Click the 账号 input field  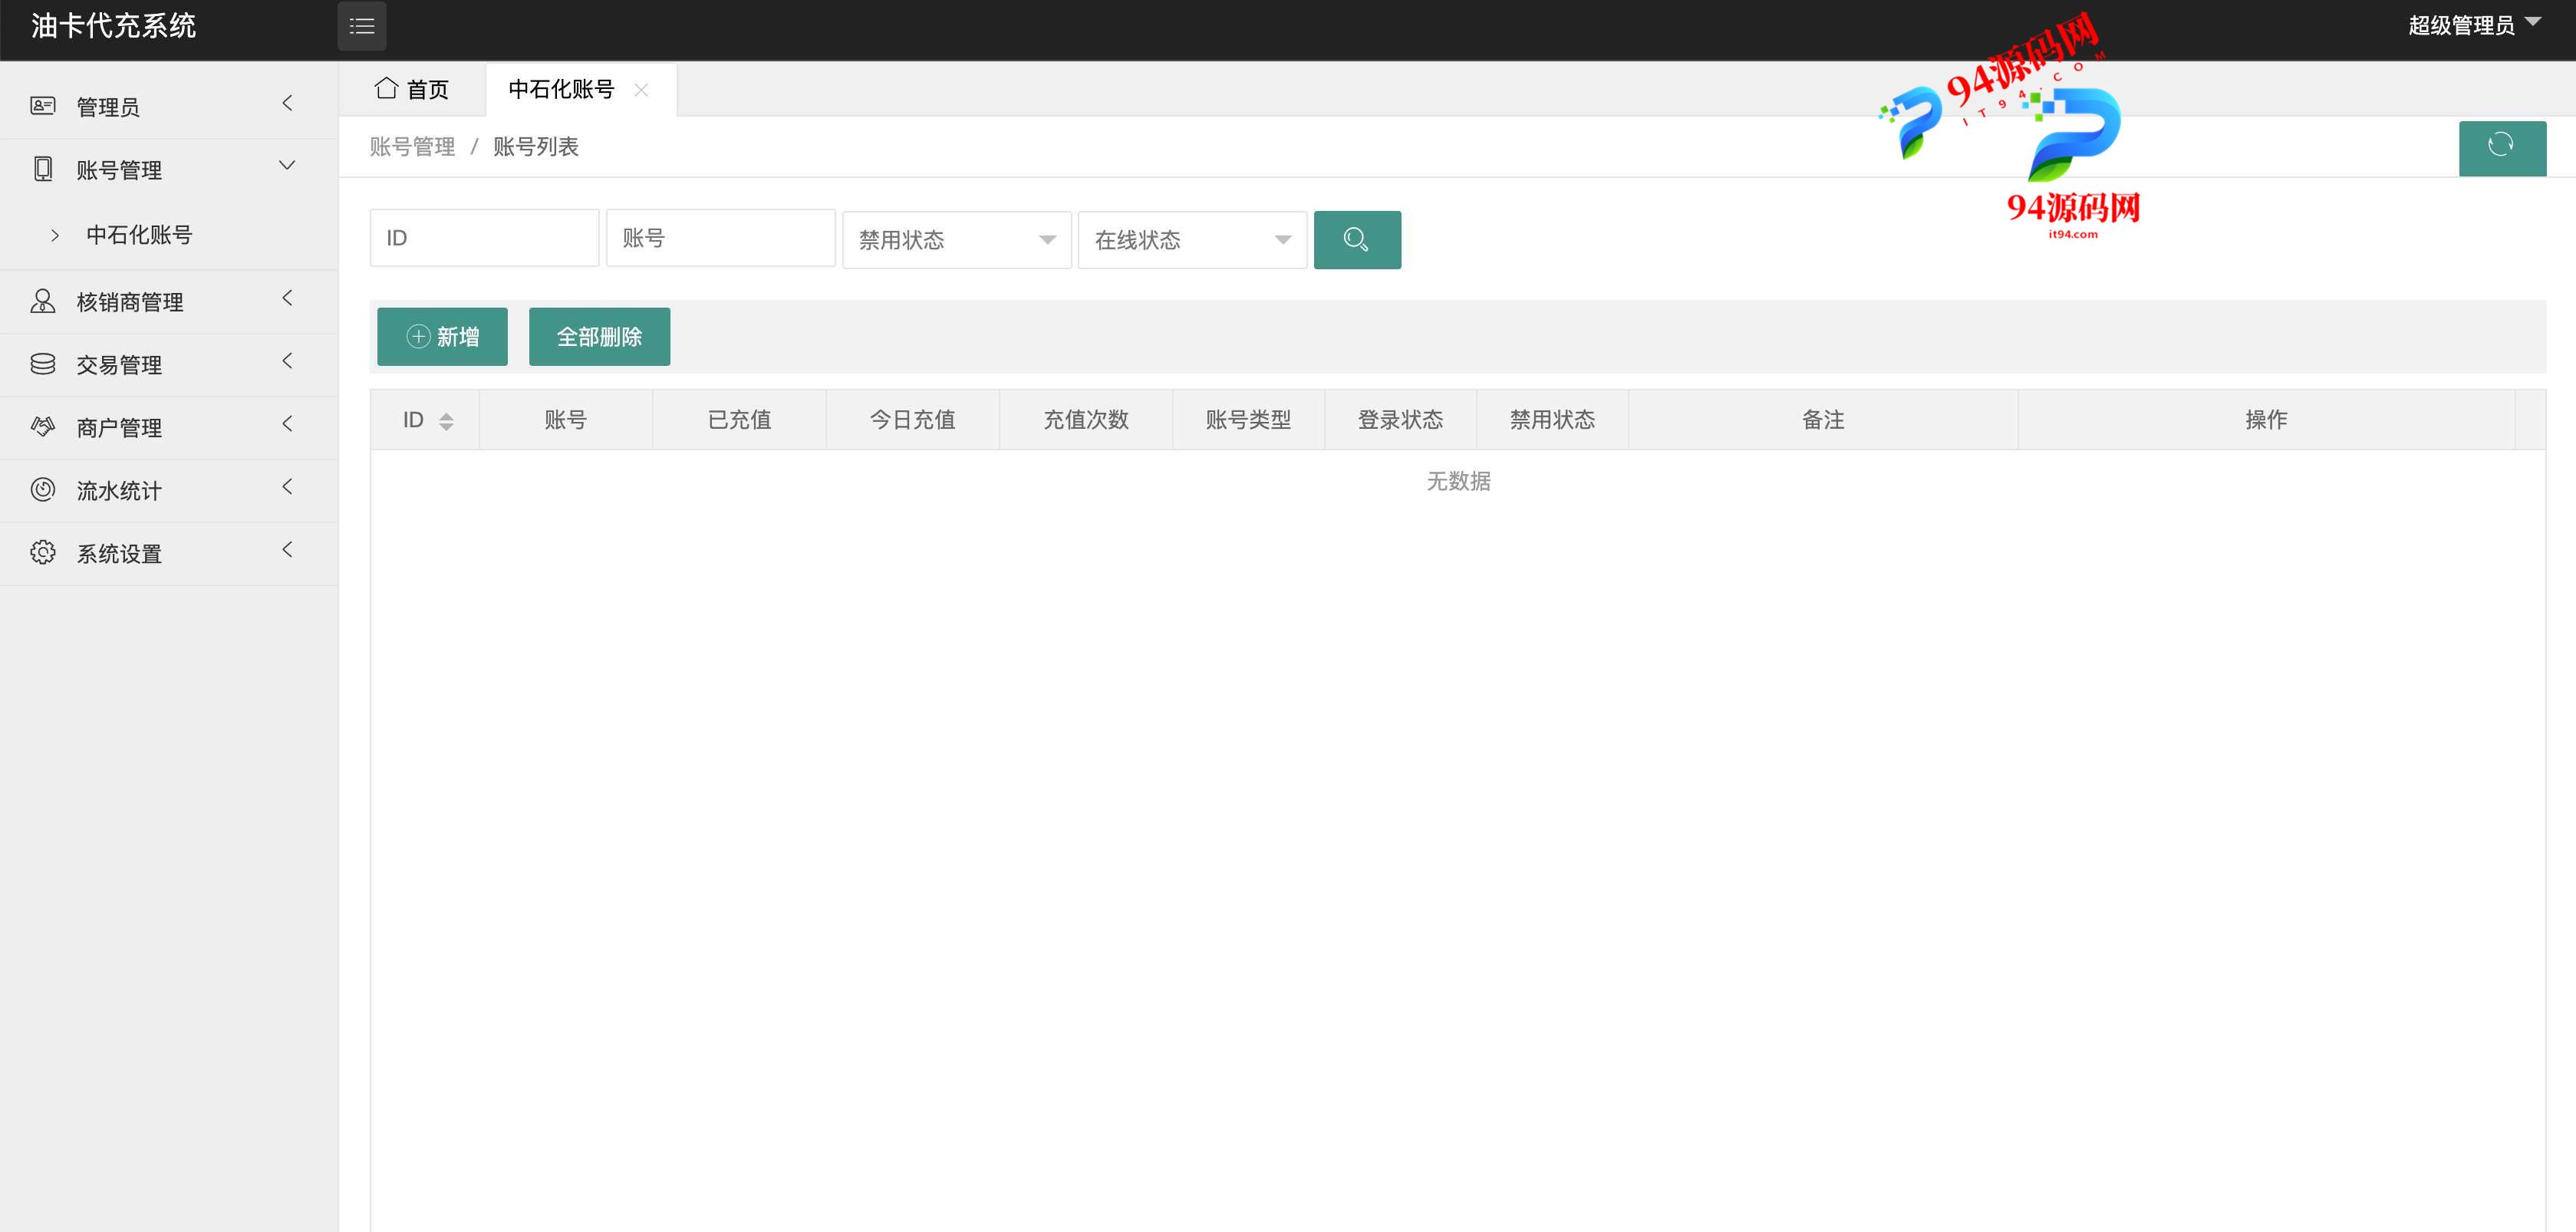720,238
